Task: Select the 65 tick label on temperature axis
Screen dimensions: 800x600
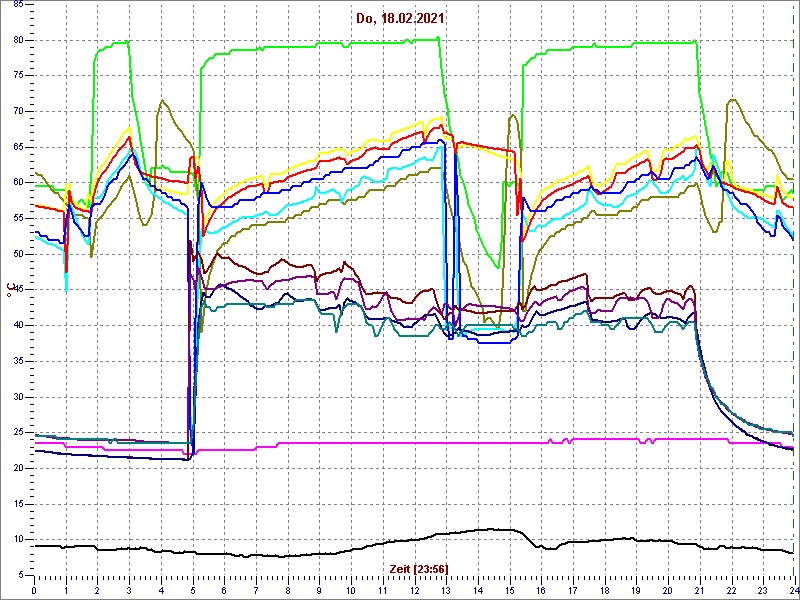Action: 16,147
